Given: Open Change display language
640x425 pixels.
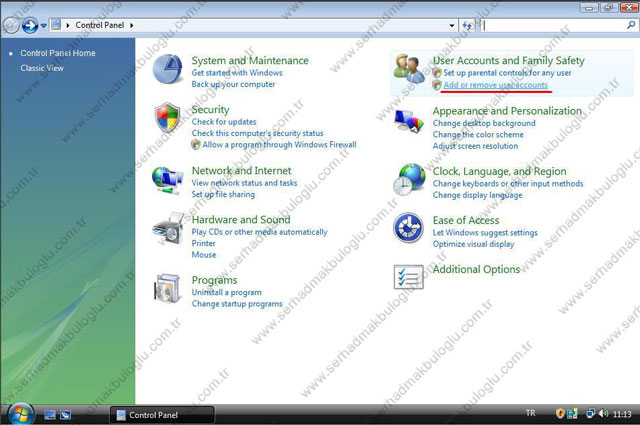Looking at the screenshot, I should (478, 195).
